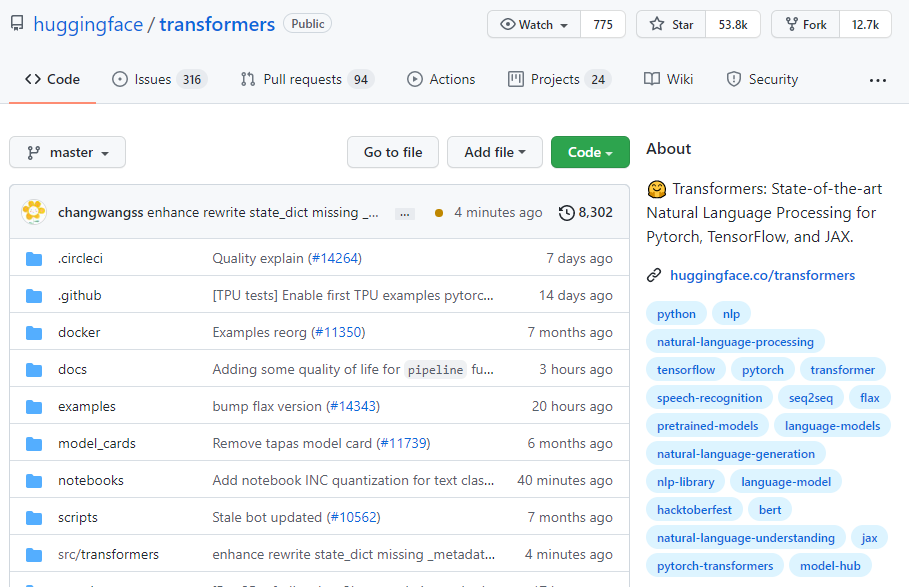Click the star icon in Star button
Image resolution: width=909 pixels, height=587 pixels.
pos(657,24)
